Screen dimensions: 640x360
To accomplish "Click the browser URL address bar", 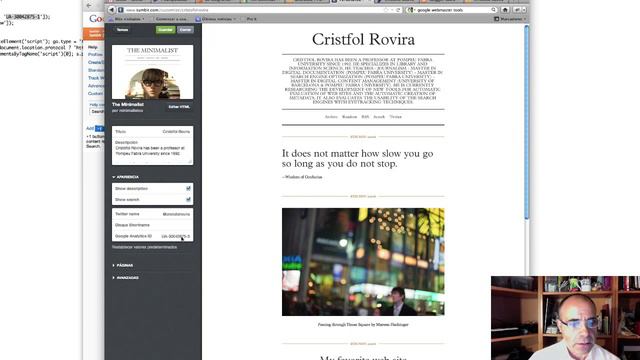I will coord(253,10).
